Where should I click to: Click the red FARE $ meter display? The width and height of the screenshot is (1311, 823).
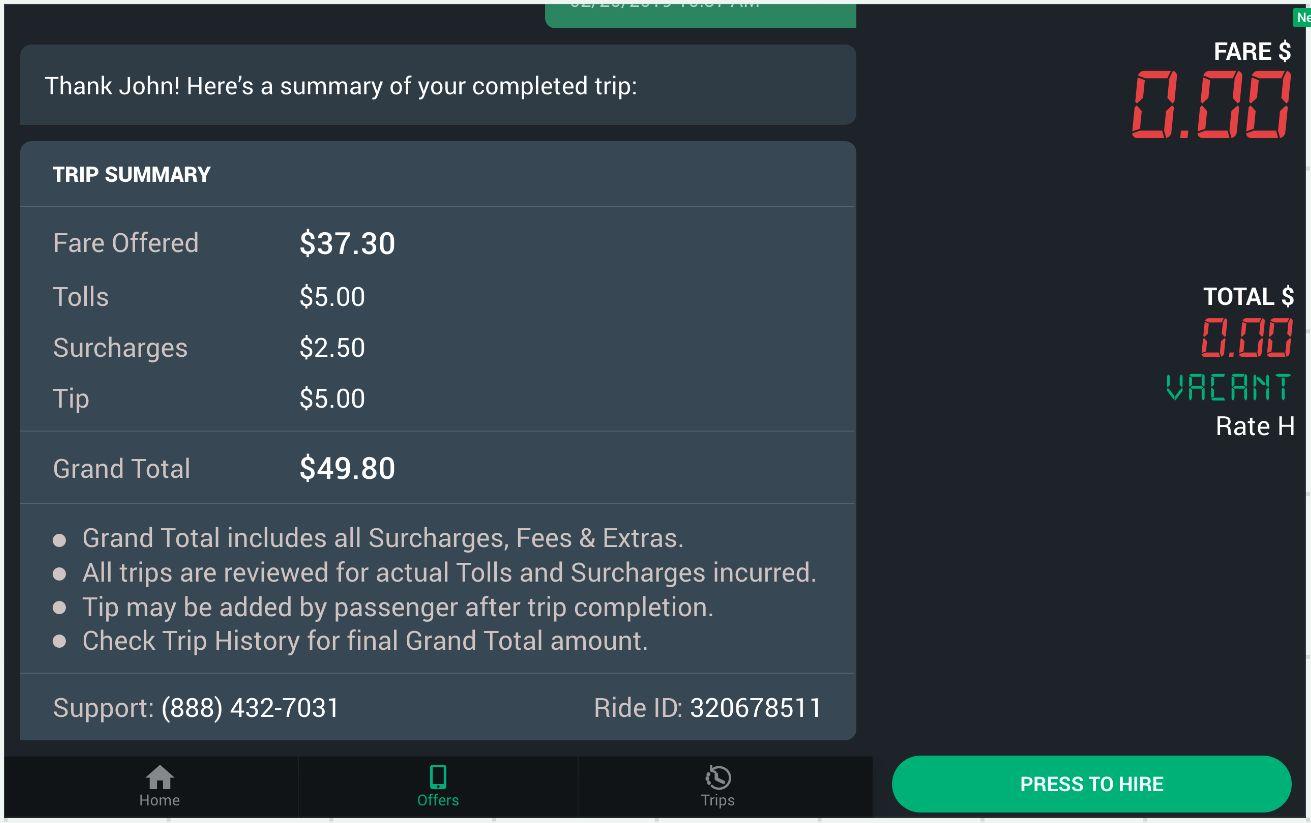[x=1211, y=105]
